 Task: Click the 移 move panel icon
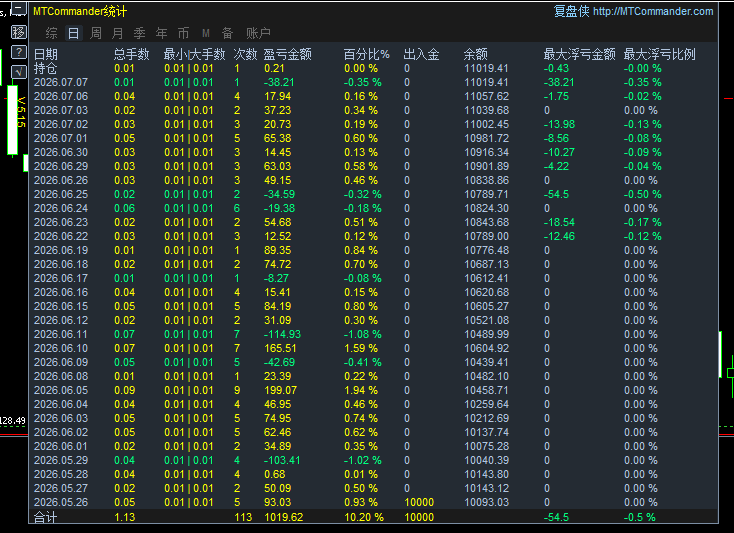(x=19, y=32)
